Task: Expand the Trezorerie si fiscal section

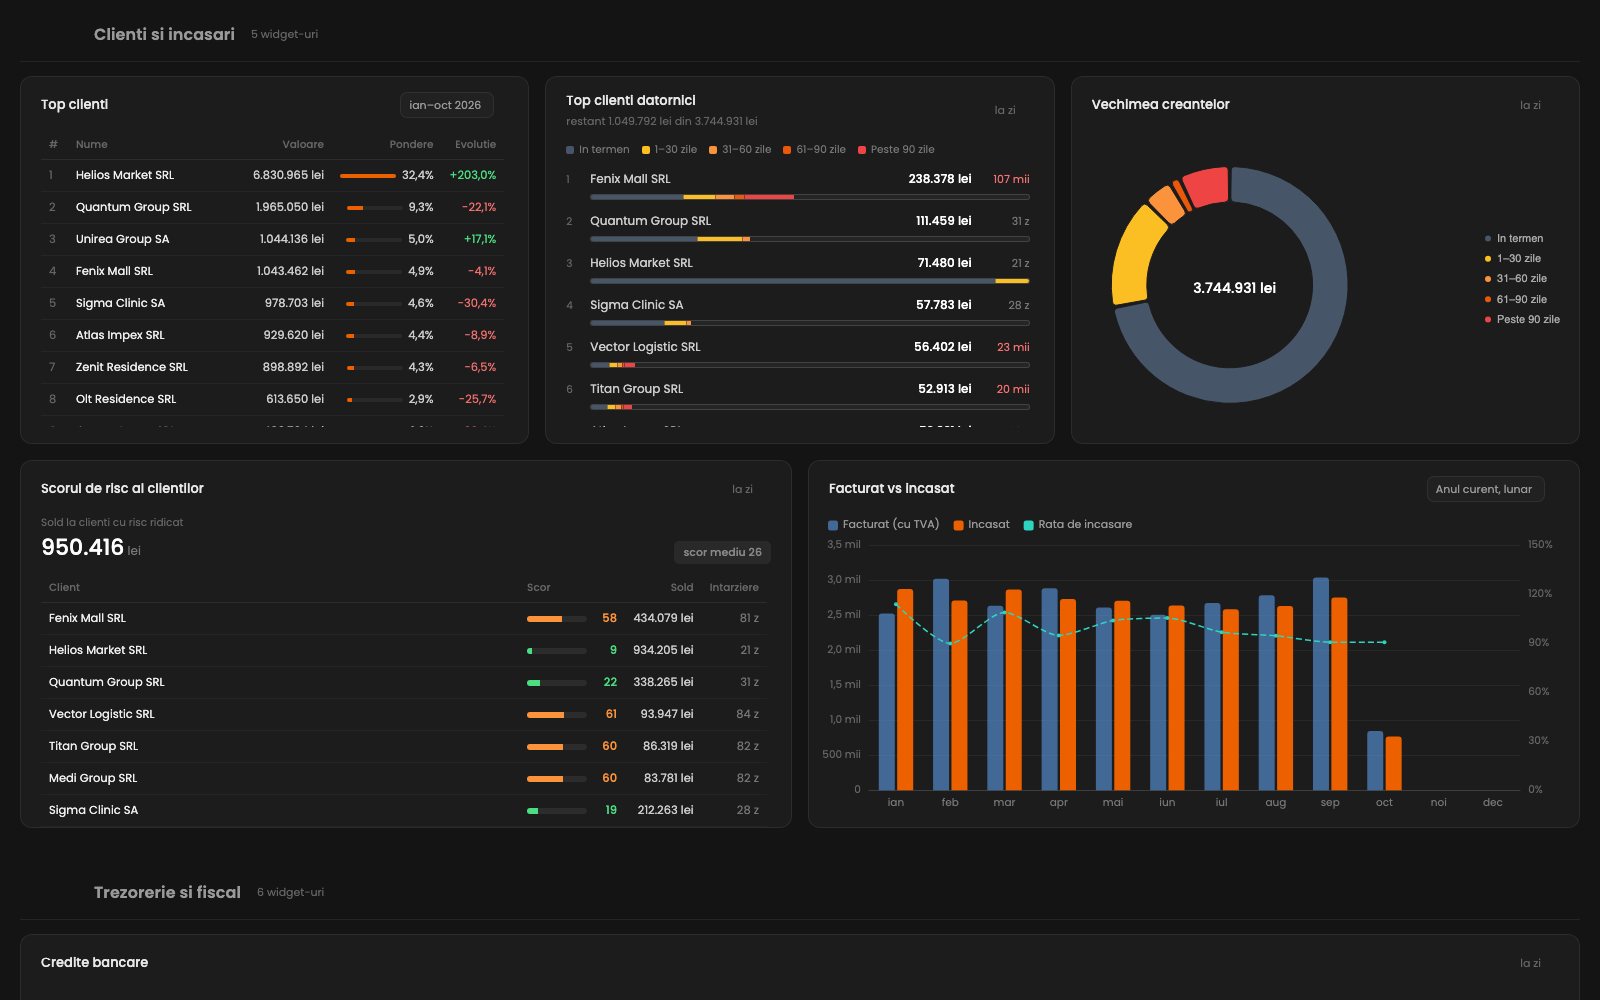Action: point(167,892)
